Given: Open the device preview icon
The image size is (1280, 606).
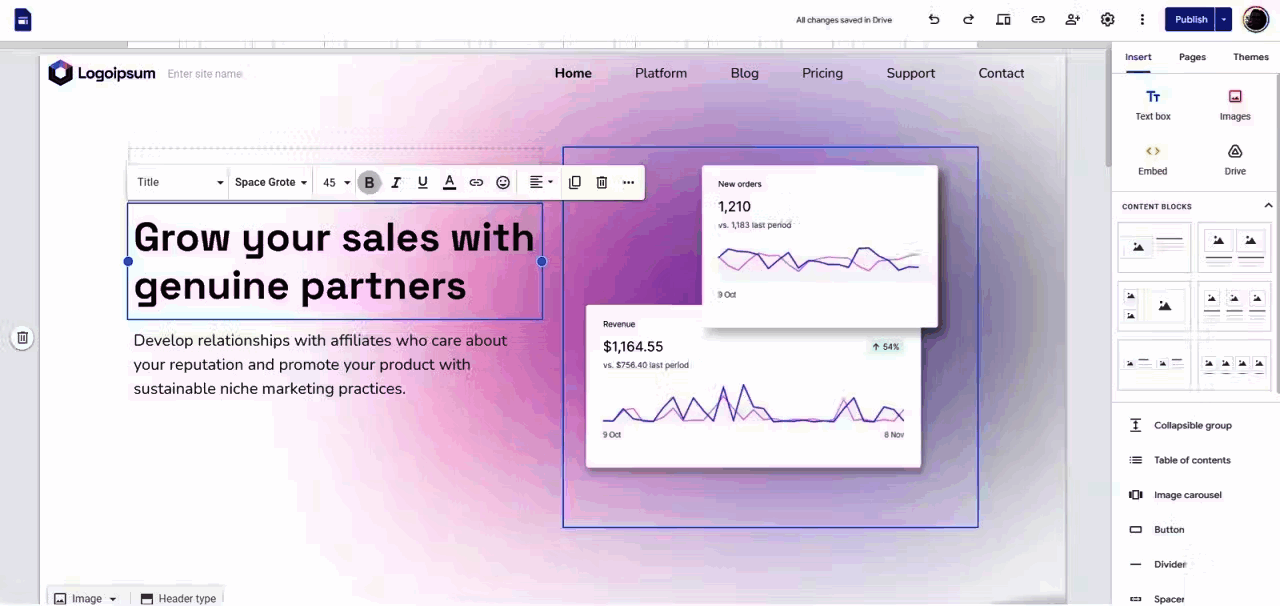Looking at the screenshot, I should pos(1003,19).
